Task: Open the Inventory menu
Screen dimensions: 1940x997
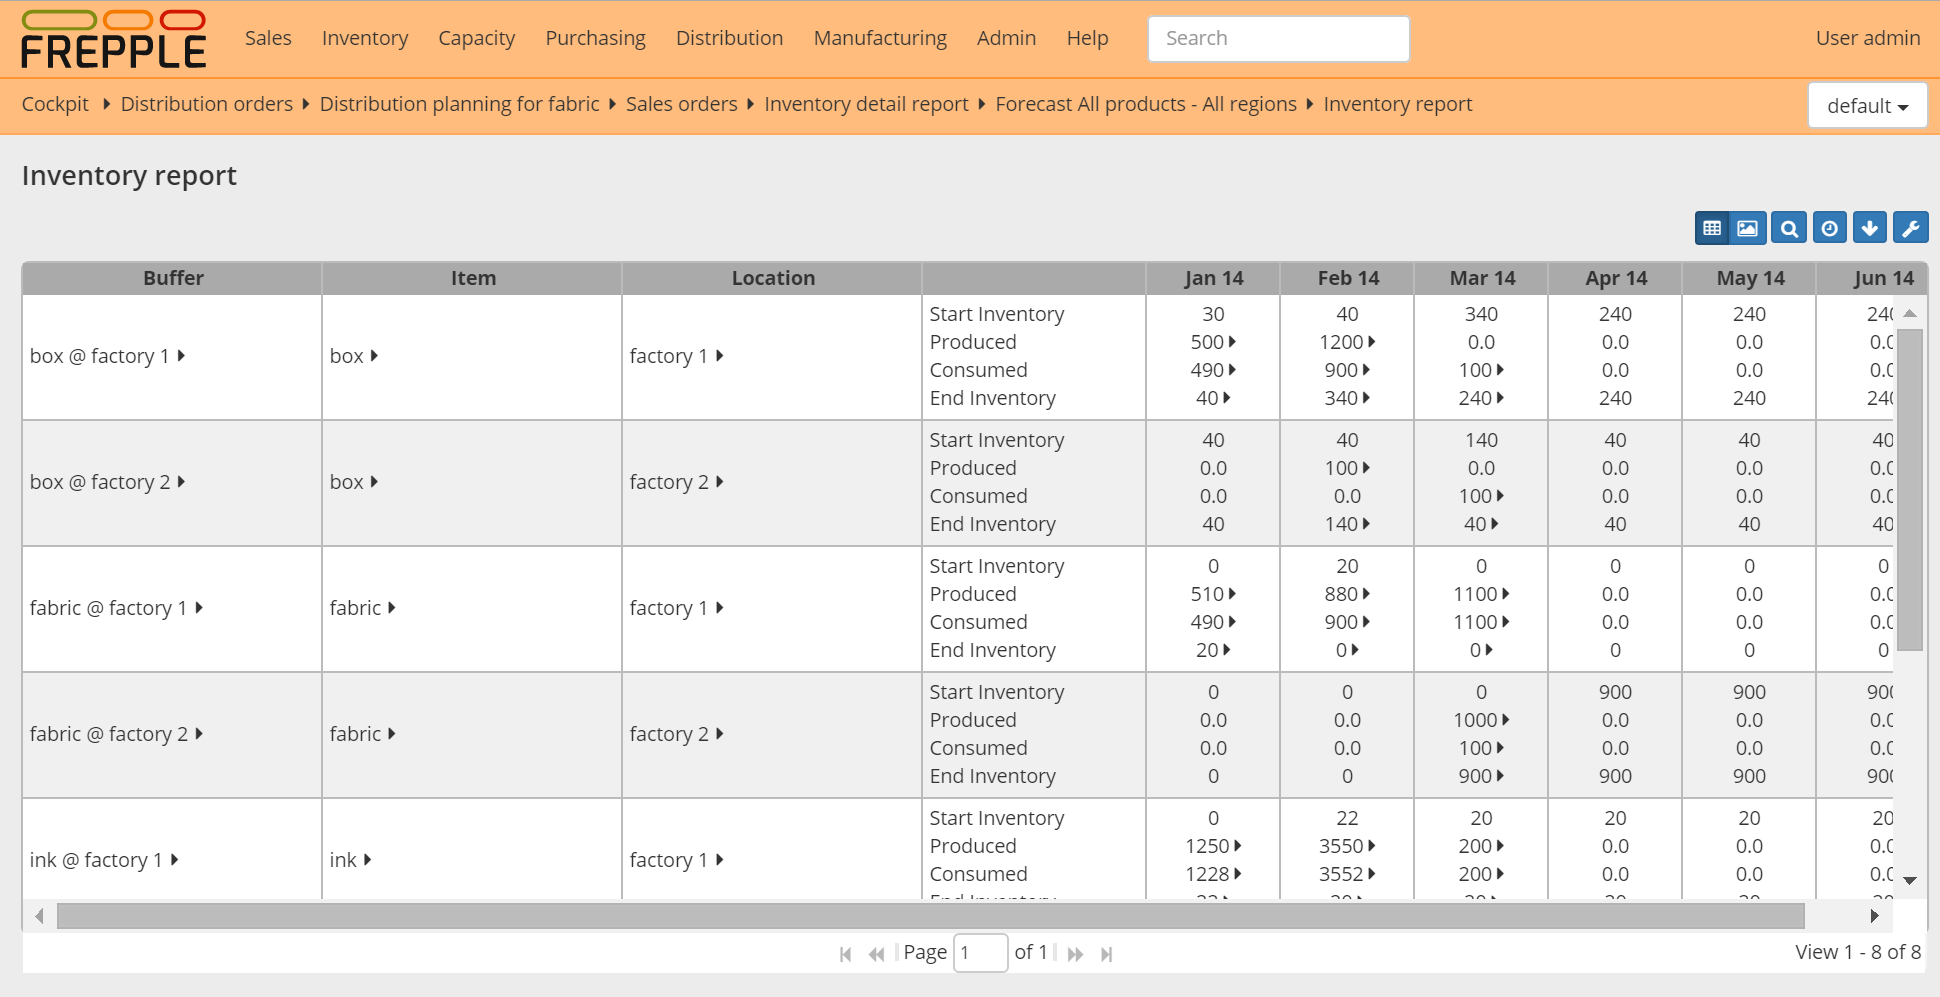Action: coord(365,38)
